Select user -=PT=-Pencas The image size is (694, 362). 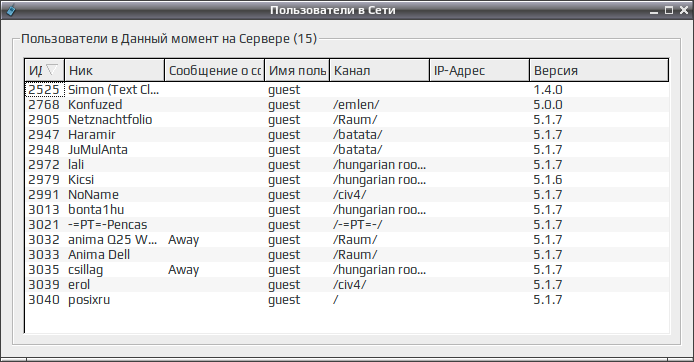click(108, 225)
